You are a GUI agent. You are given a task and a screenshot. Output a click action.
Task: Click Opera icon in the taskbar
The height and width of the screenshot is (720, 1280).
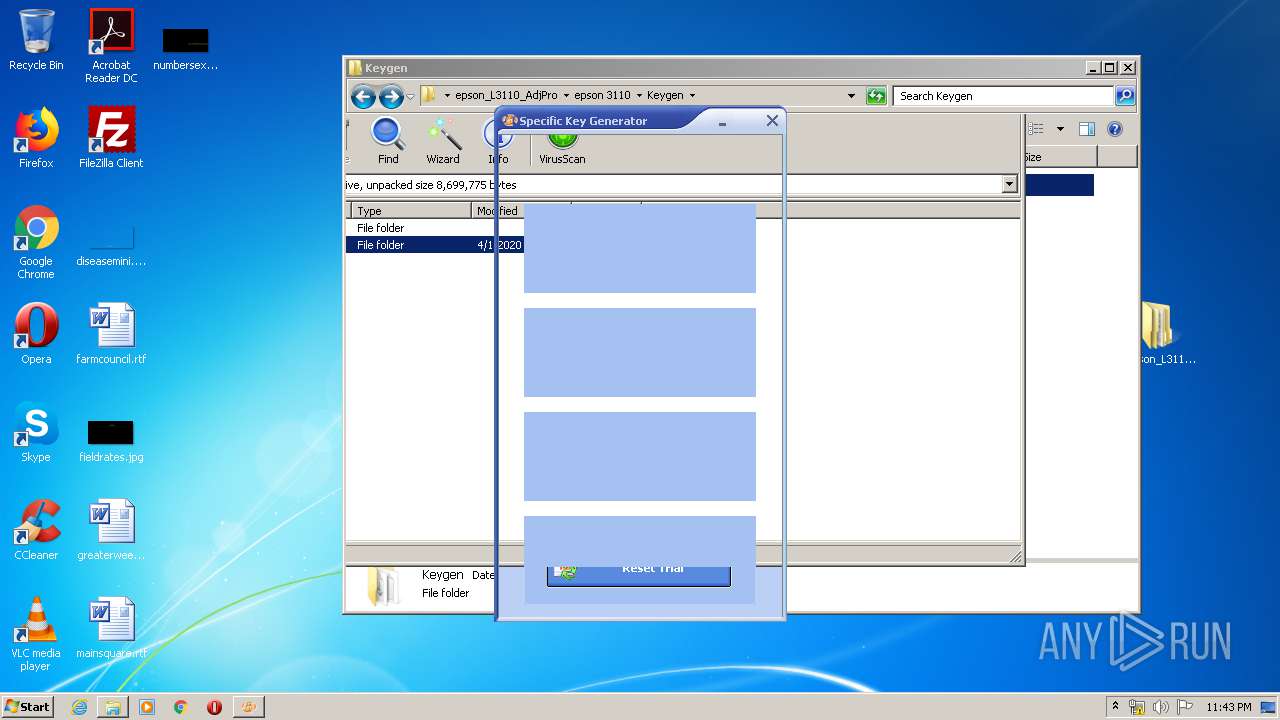[x=214, y=707]
